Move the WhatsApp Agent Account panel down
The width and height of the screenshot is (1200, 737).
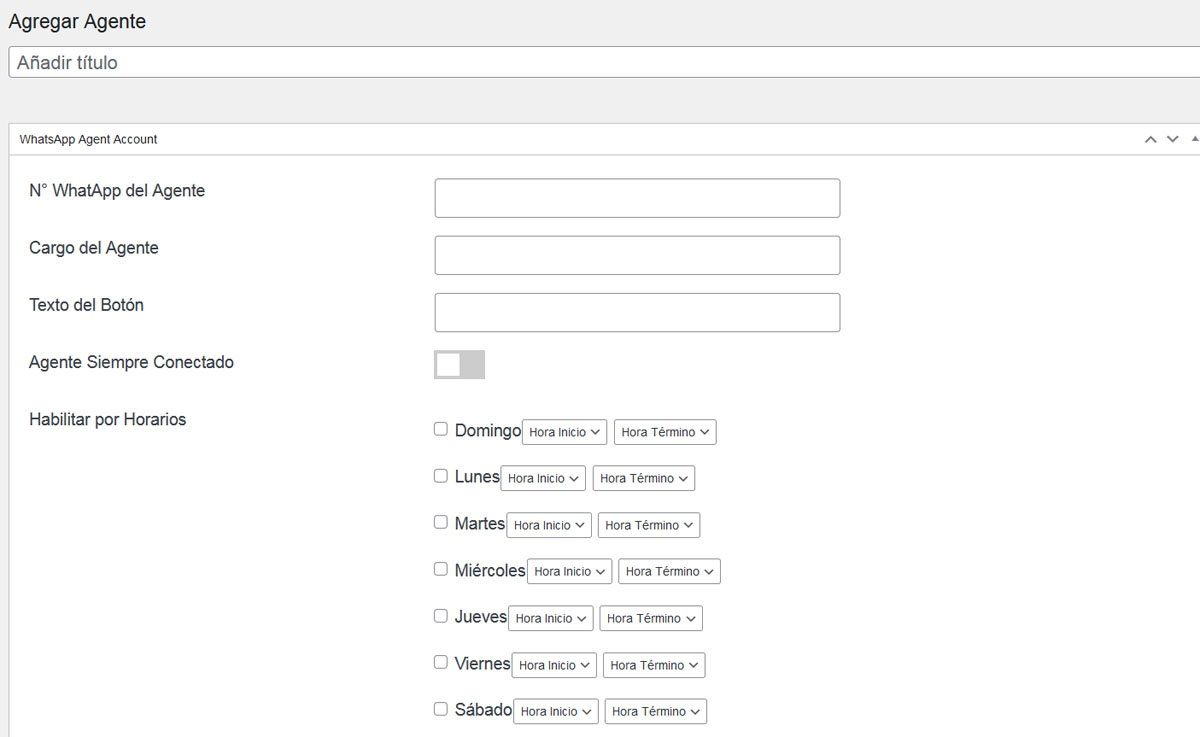tap(1173, 139)
